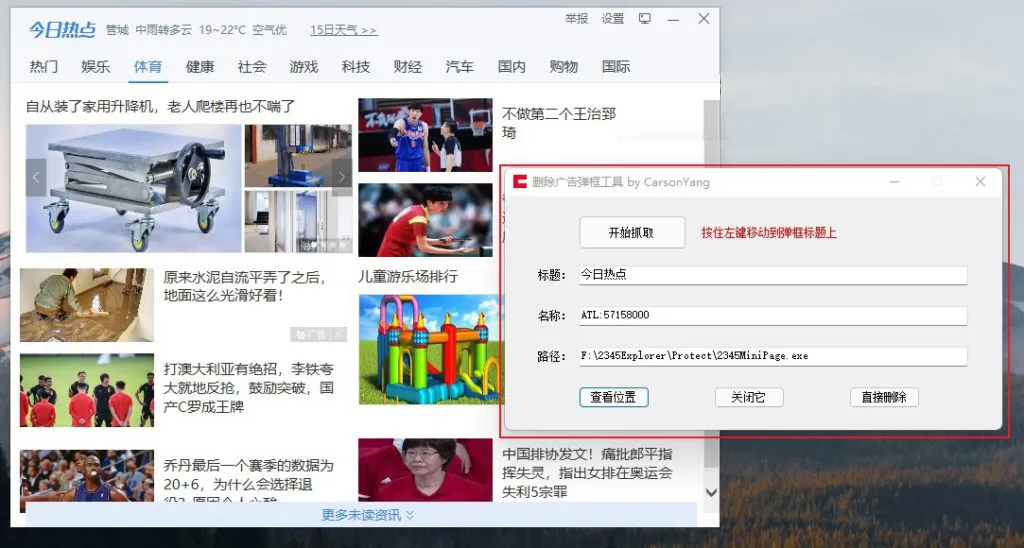Click the 开始抓取 button
The image size is (1024, 548).
632,233
